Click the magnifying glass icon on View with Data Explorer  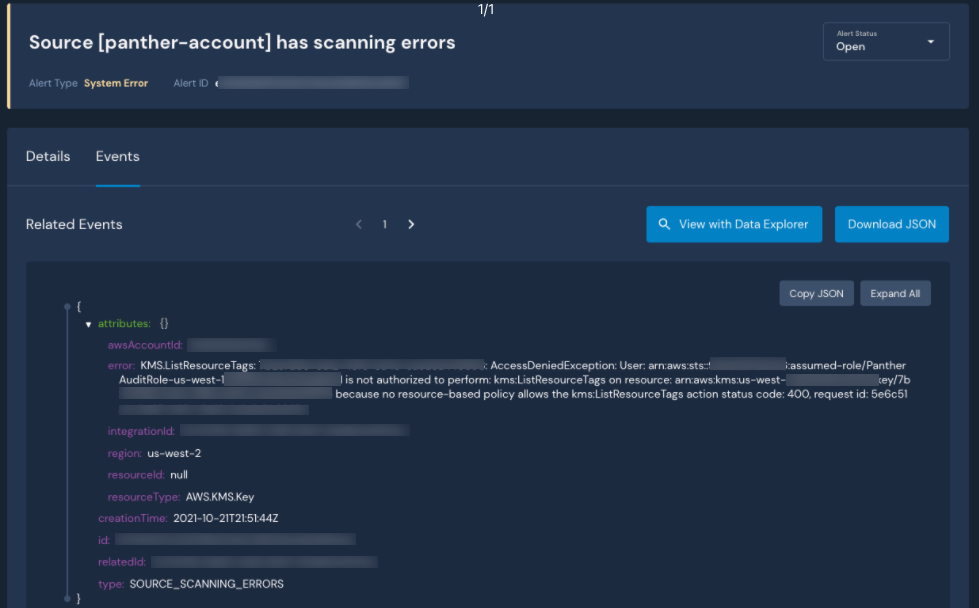tap(664, 224)
